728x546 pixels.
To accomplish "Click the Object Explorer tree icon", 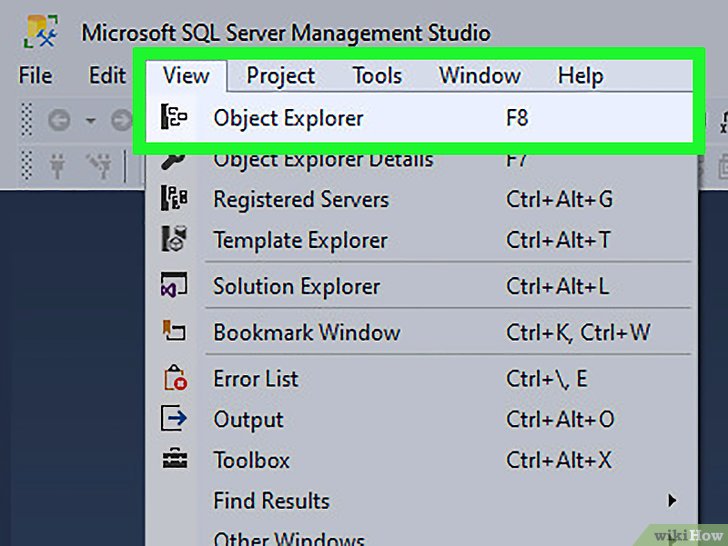I will 174,117.
